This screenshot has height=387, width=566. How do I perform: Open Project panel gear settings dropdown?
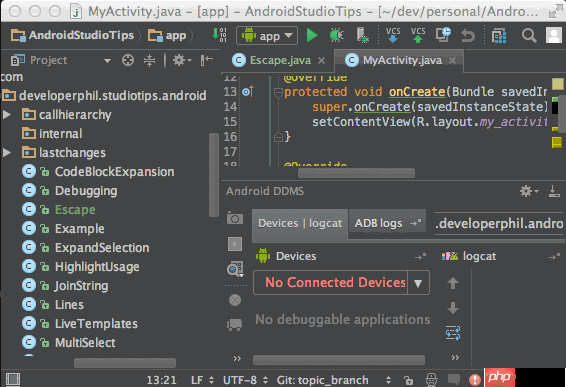(x=182, y=60)
